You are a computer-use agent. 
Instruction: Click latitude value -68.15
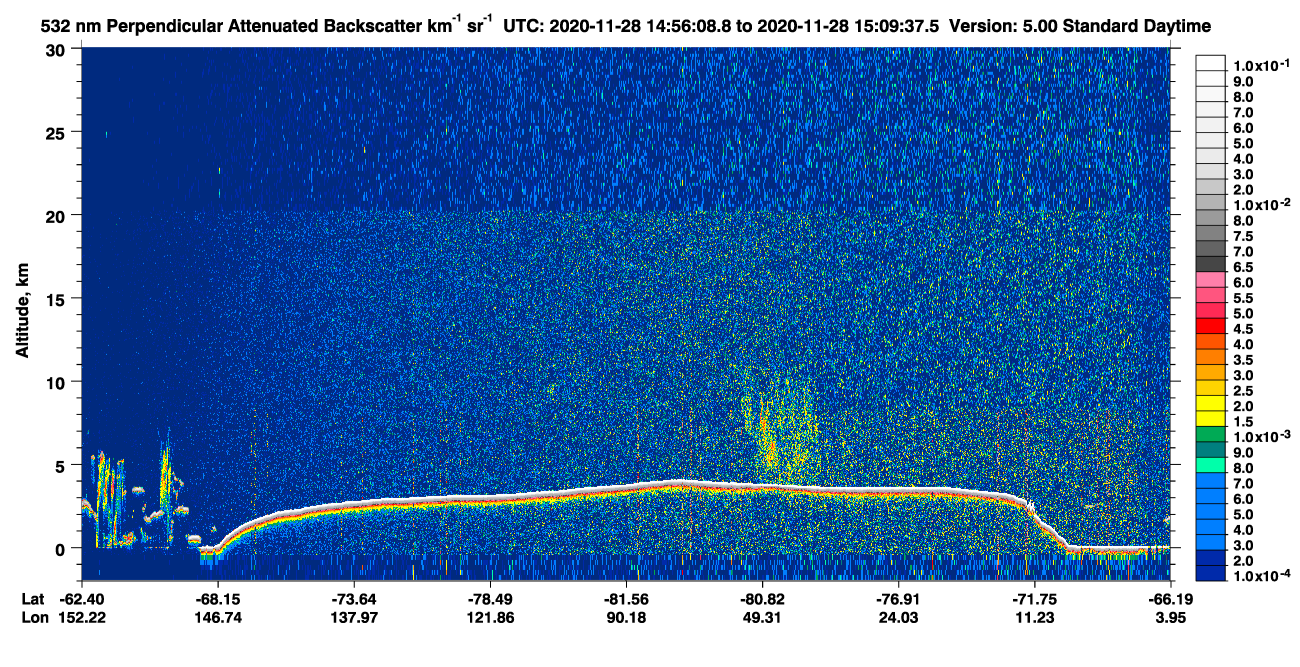click(x=218, y=599)
